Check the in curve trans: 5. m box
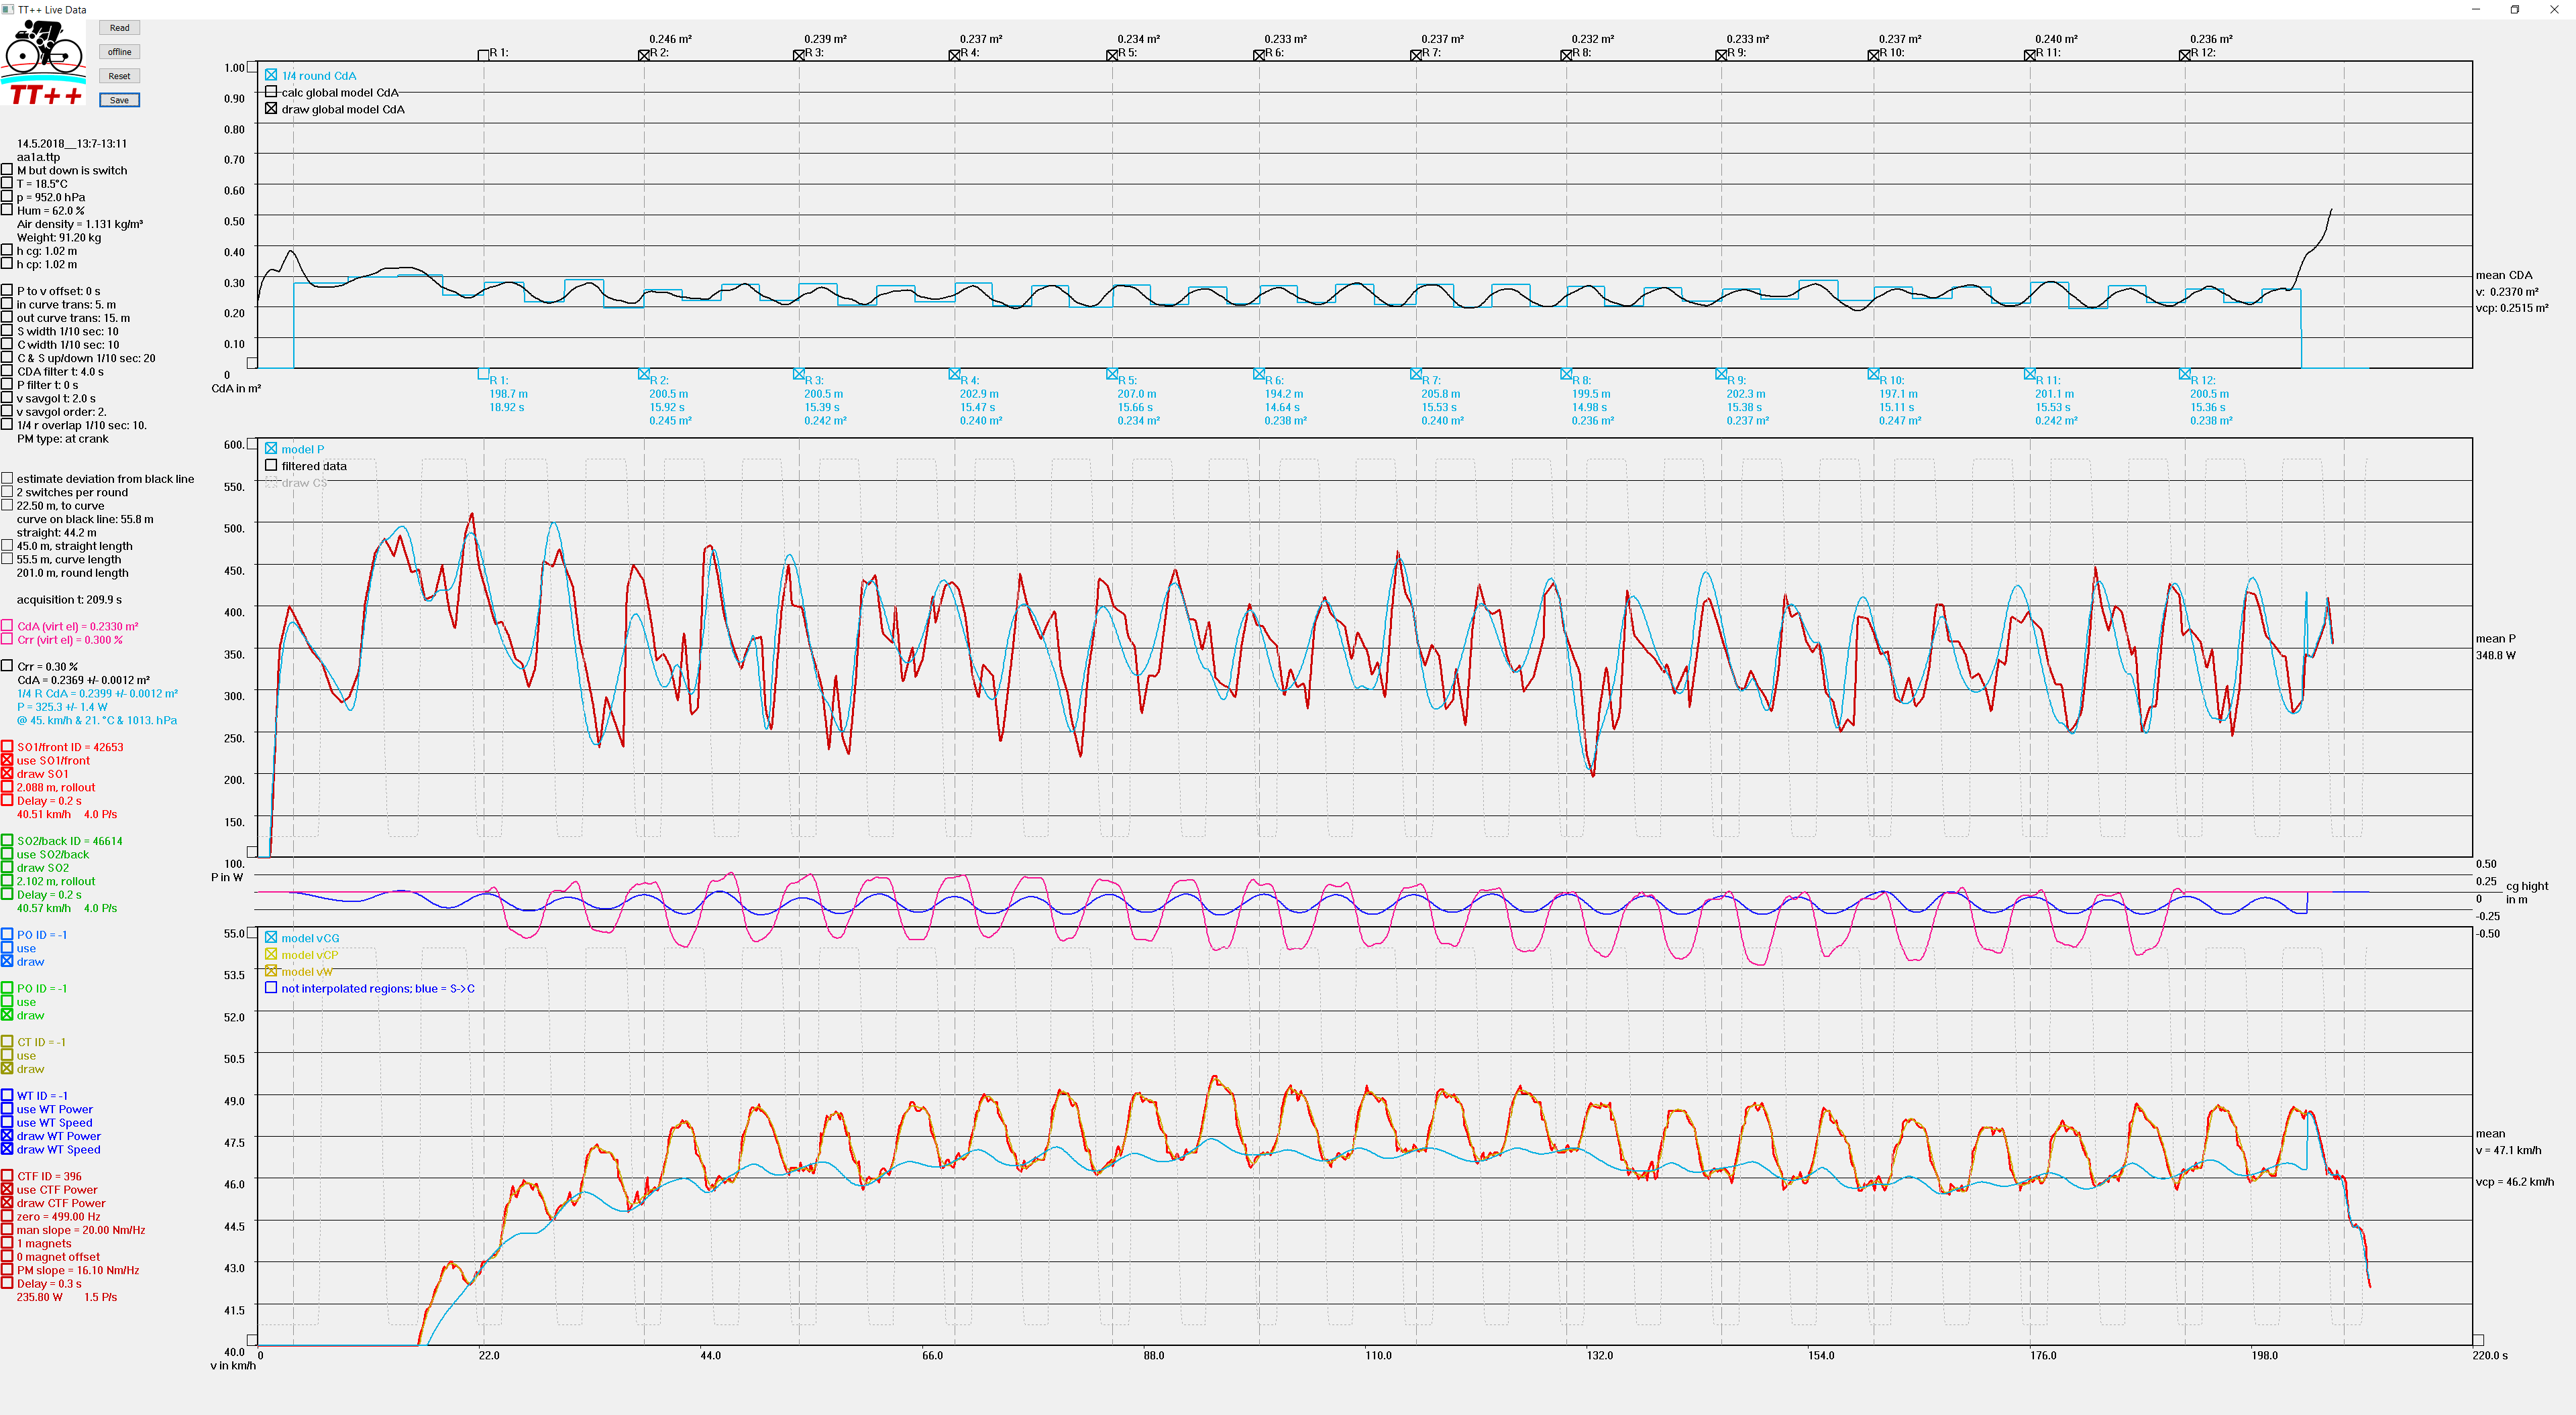This screenshot has width=2576, height=1415. (x=7, y=304)
